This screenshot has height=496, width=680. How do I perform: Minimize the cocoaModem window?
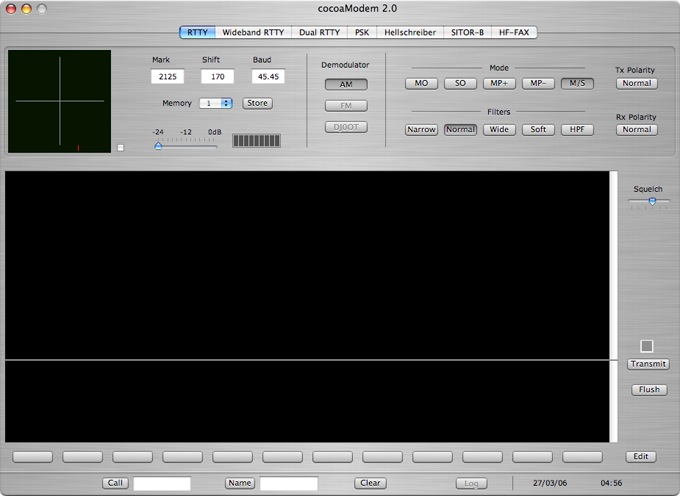click(x=26, y=9)
